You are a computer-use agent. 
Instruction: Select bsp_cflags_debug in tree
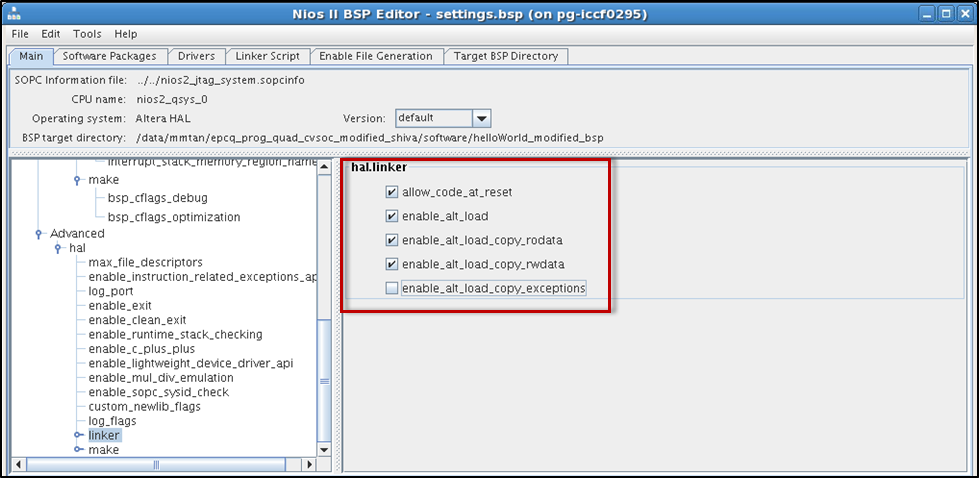coord(157,198)
